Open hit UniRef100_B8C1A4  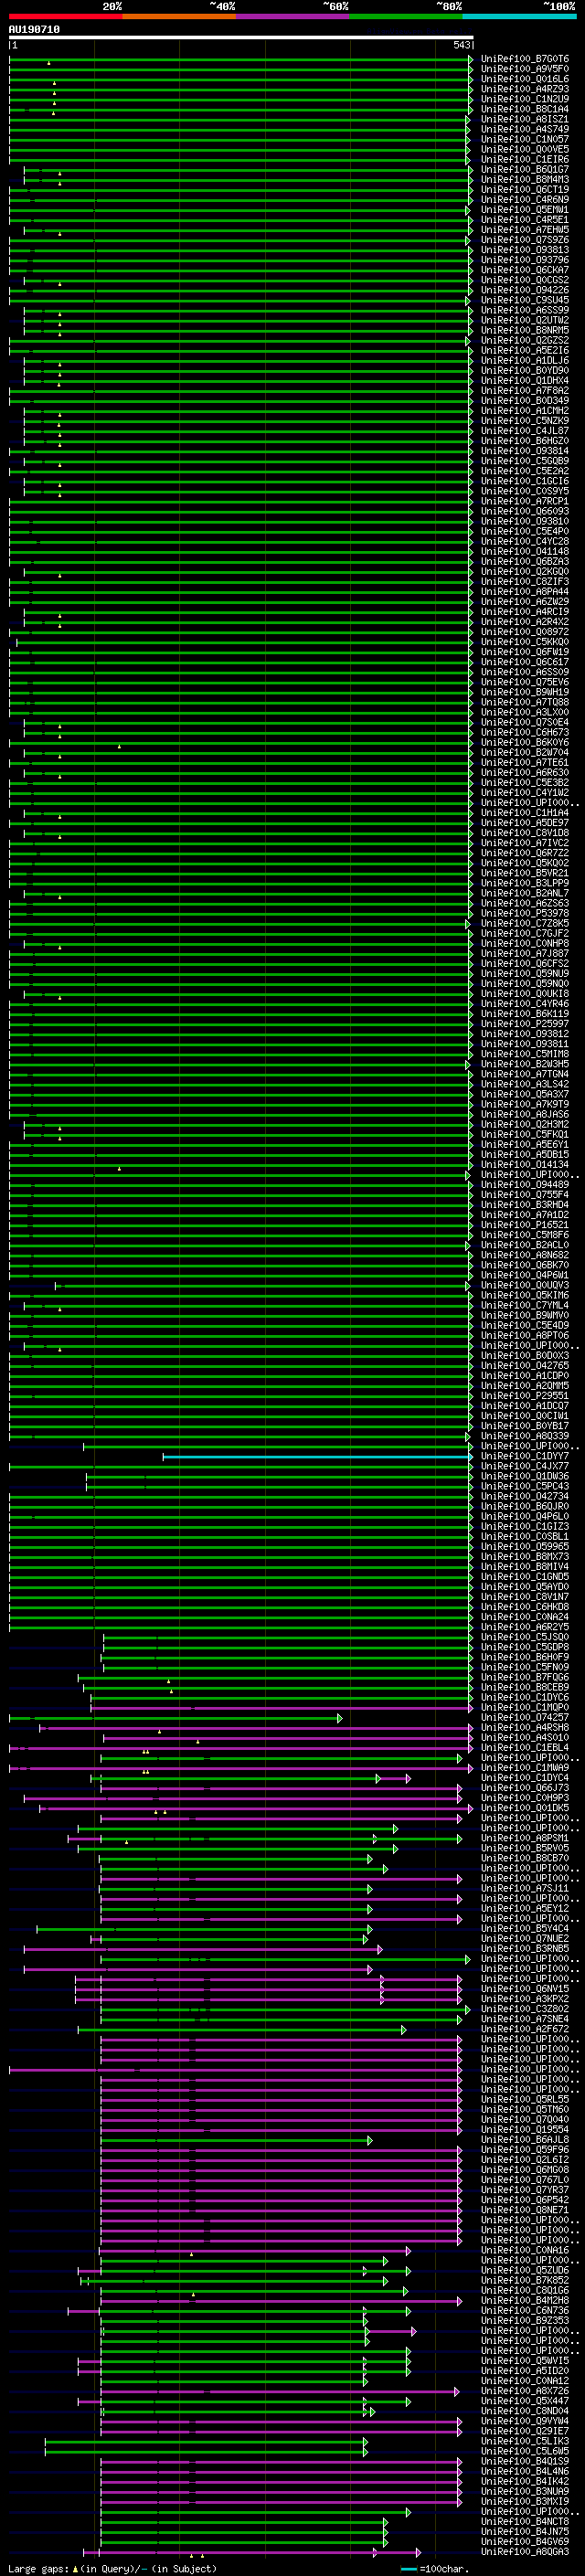pos(525,109)
